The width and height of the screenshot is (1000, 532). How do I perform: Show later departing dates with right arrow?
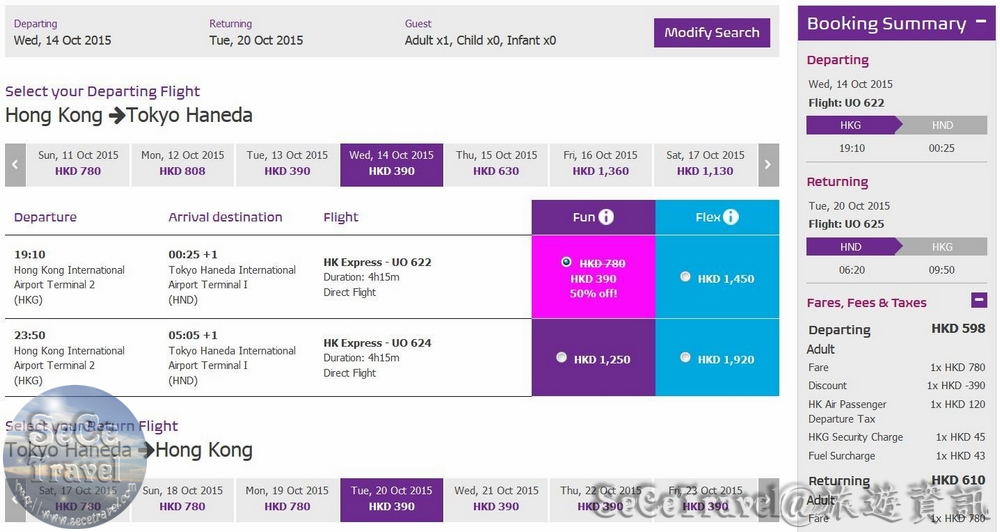click(x=768, y=165)
